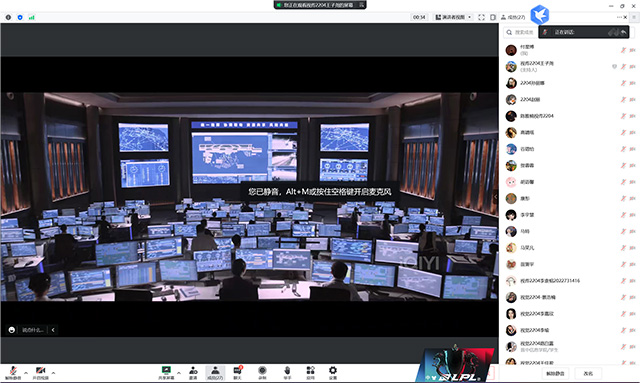Expand the camera options arrow
The width and height of the screenshot is (640, 383).
pyautogui.click(x=53, y=373)
